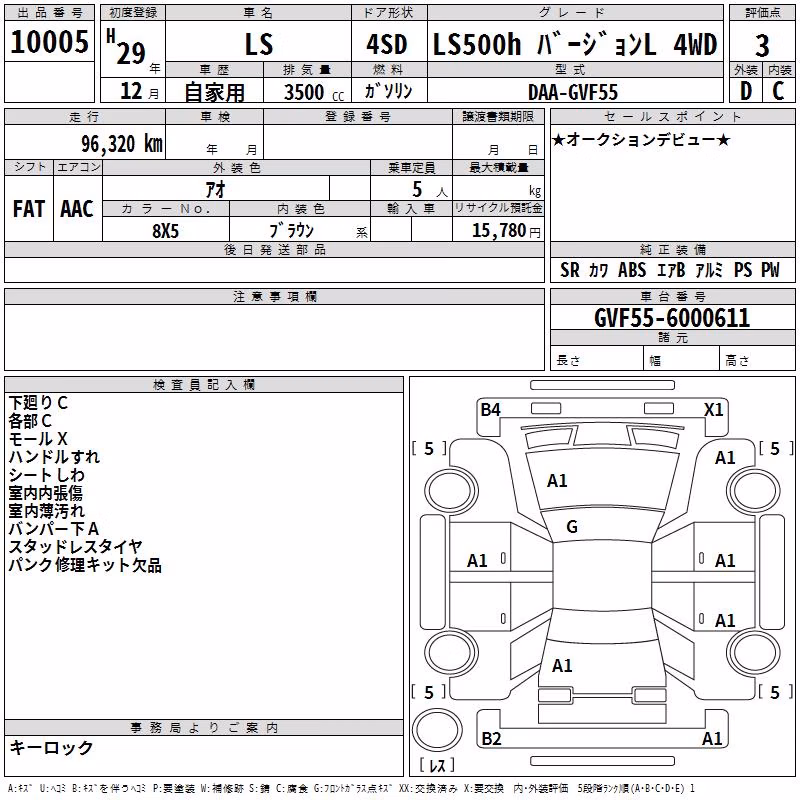This screenshot has width=800, height=800.
Task: Select the inspector note 各部C
Action: tap(30, 421)
